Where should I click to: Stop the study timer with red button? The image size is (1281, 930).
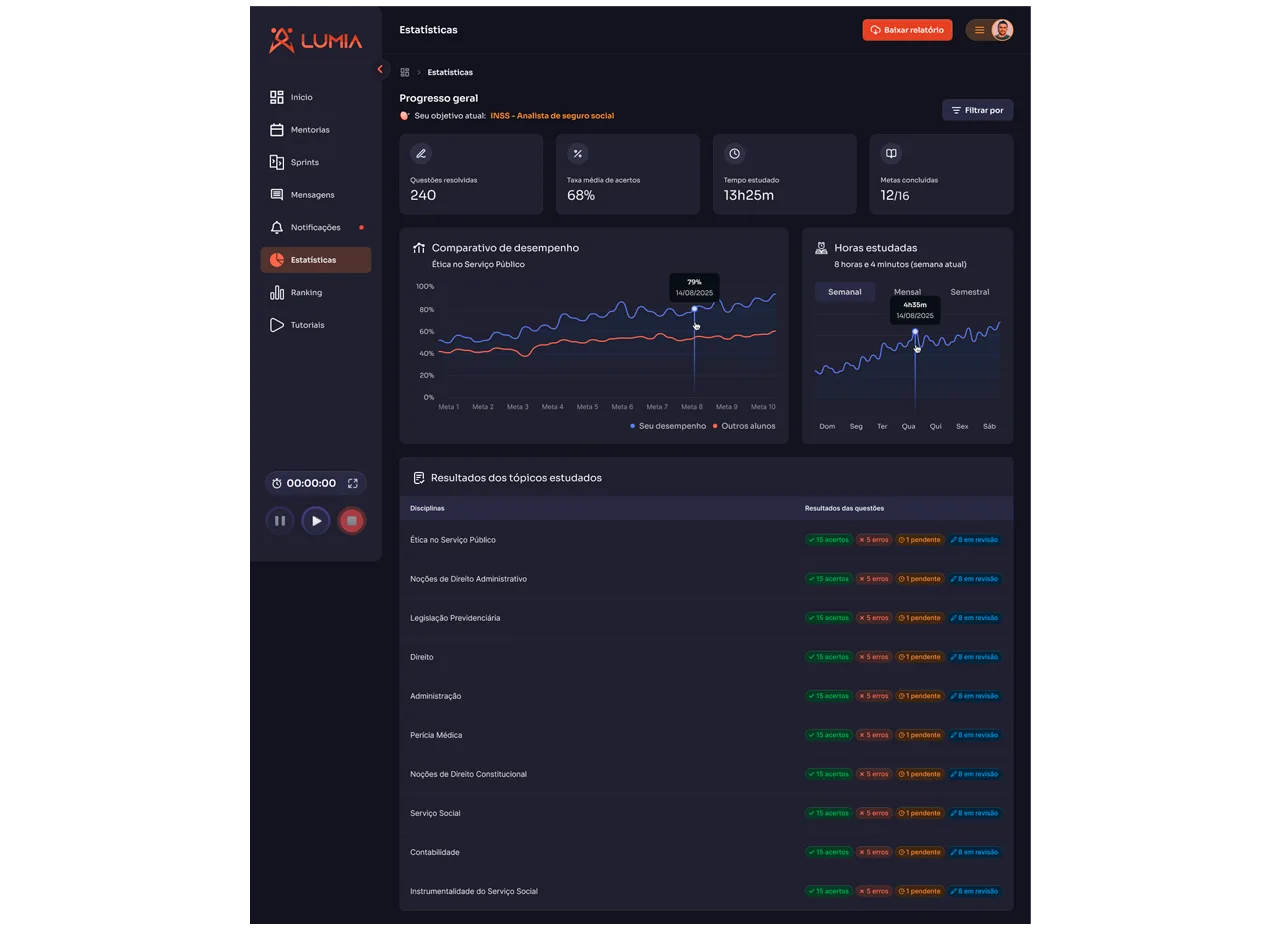click(x=351, y=521)
